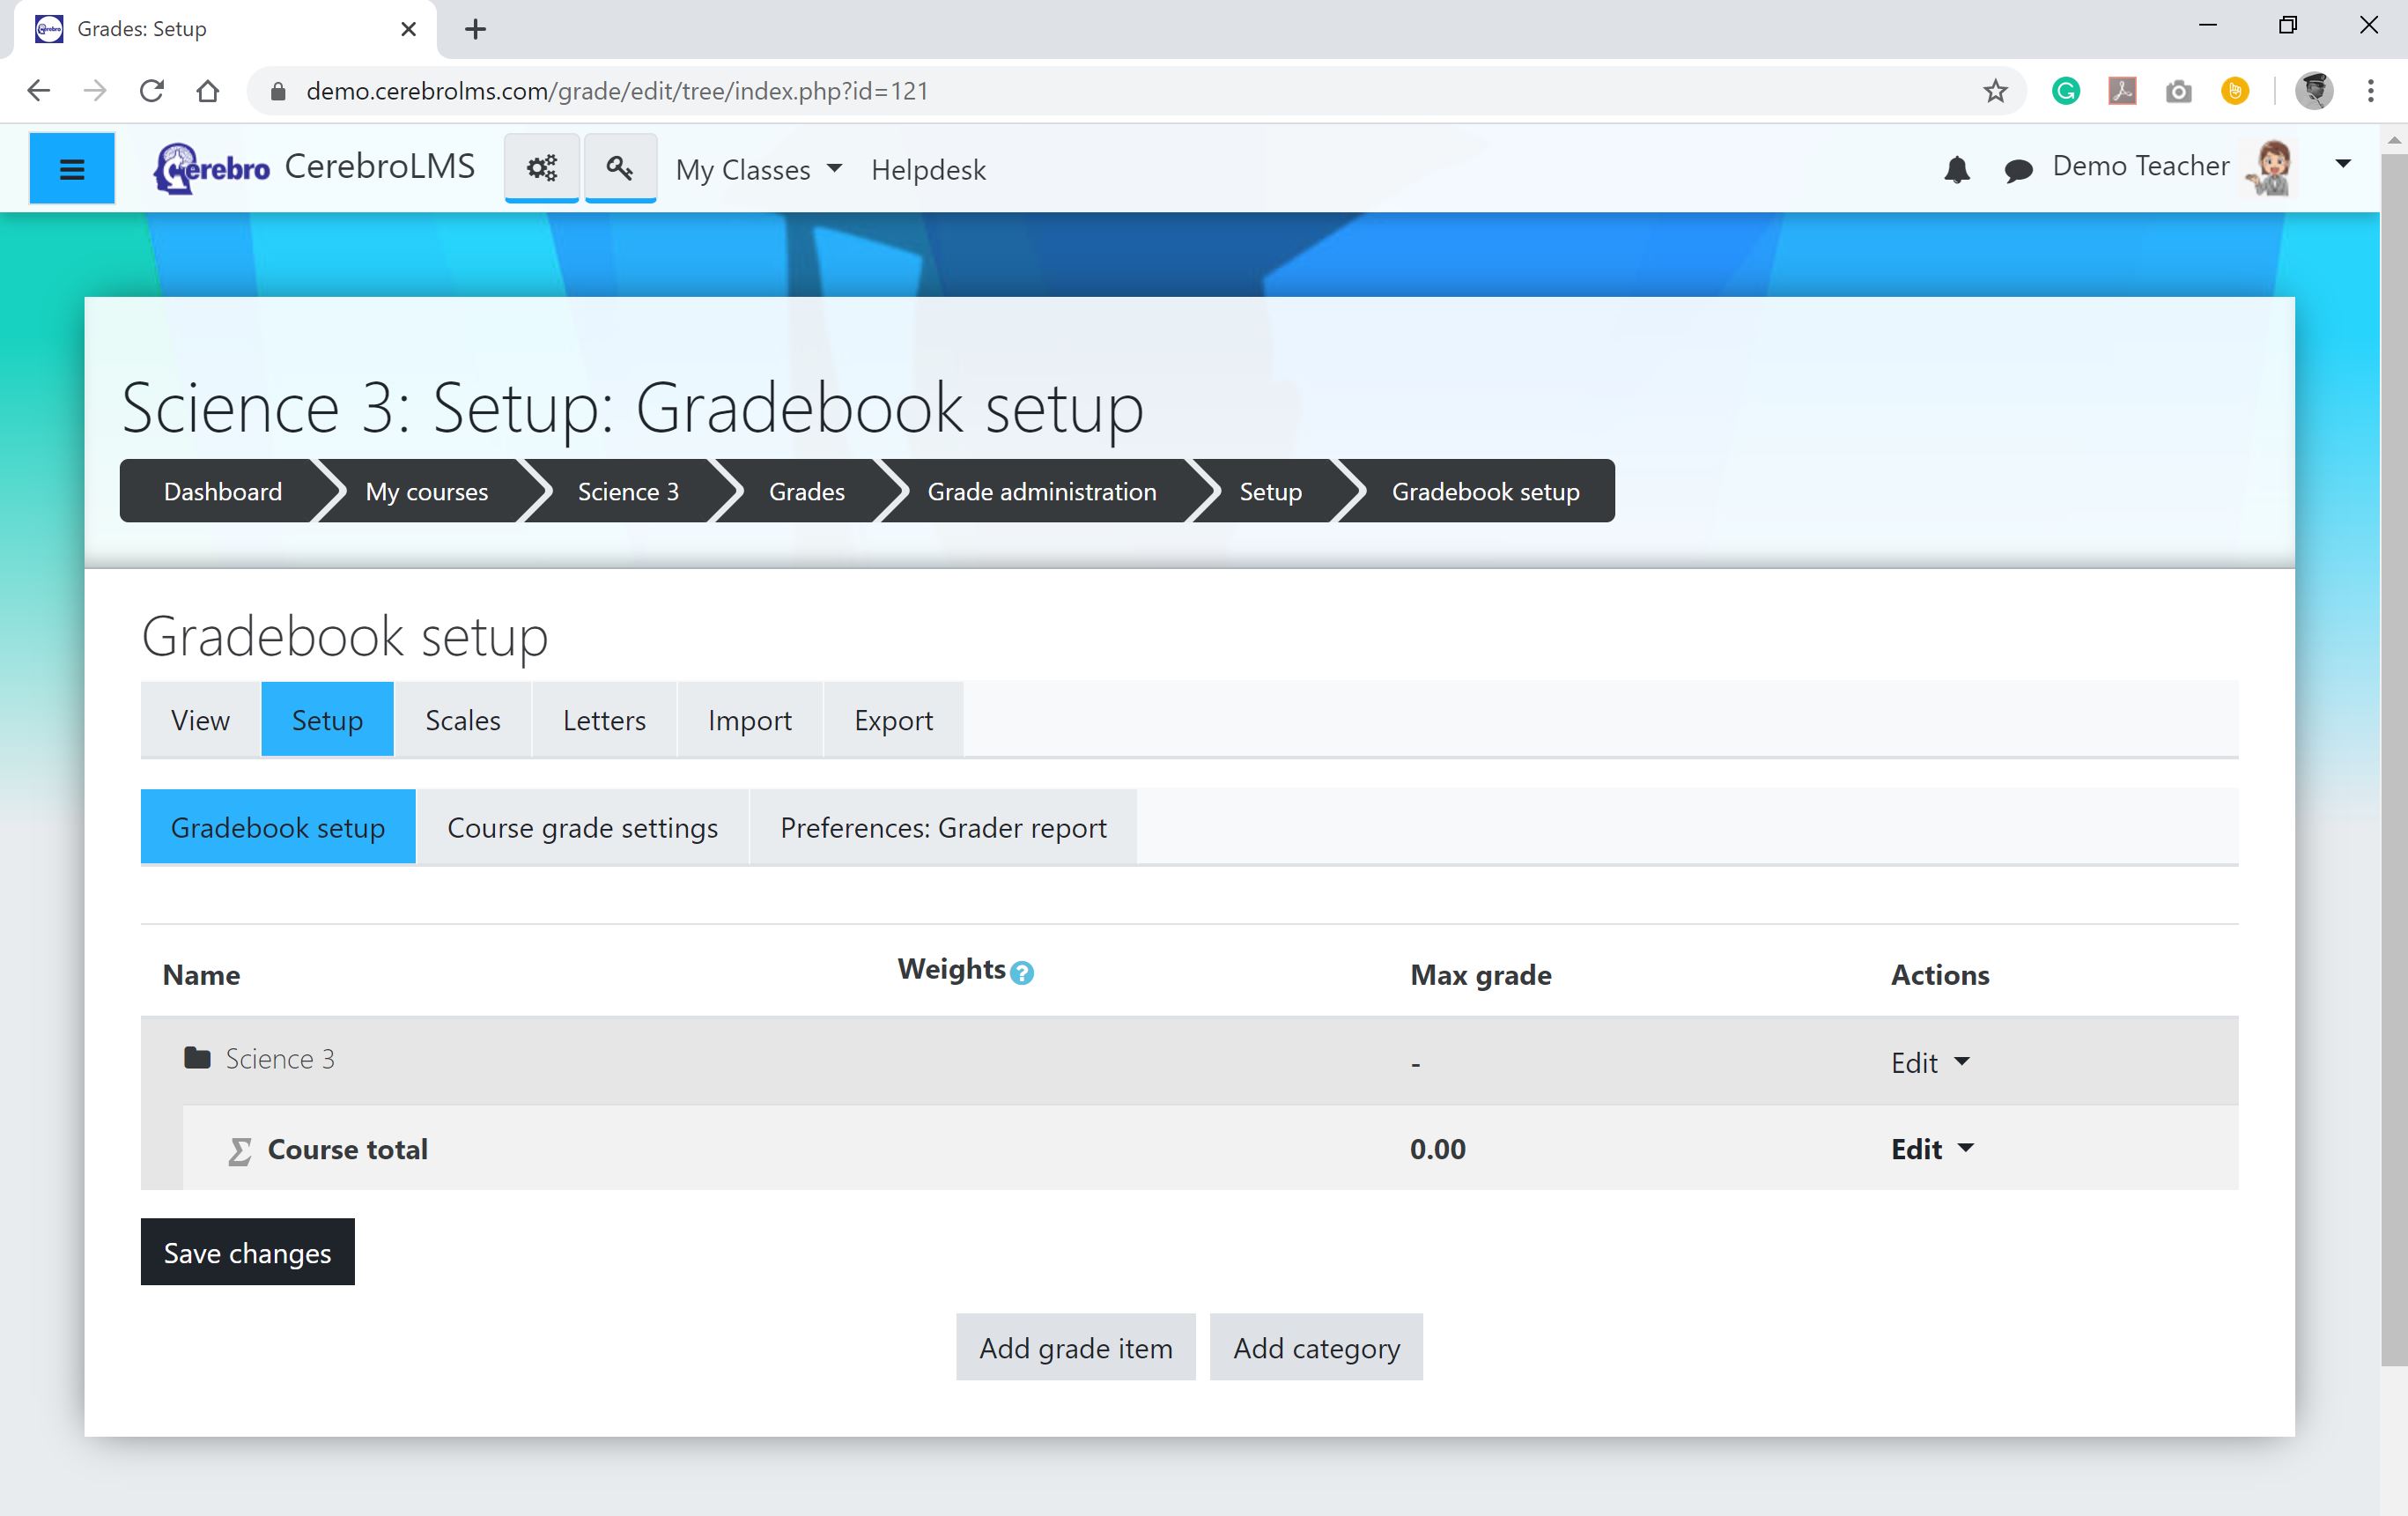Expand the My Classes dropdown
Screen dimensions: 2408x1516
tap(758, 170)
